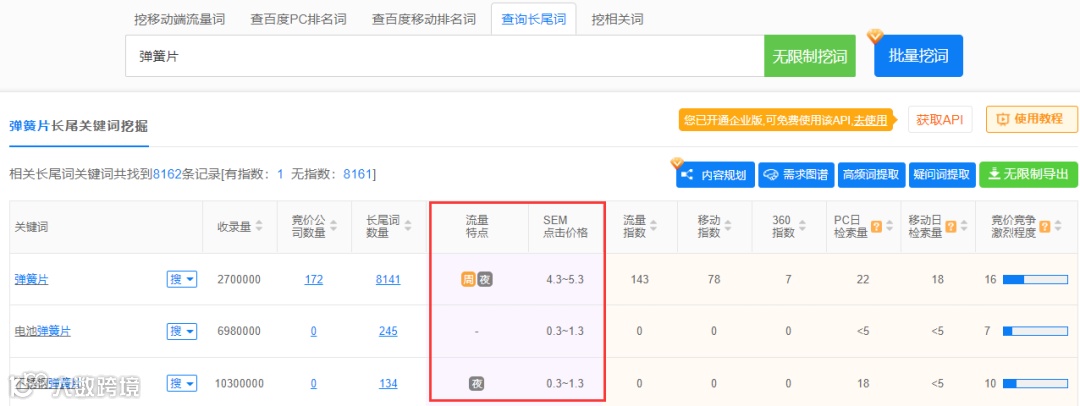The image size is (1080, 406).
Task: Click the competition bar showing 10
Action: pos(1035,383)
